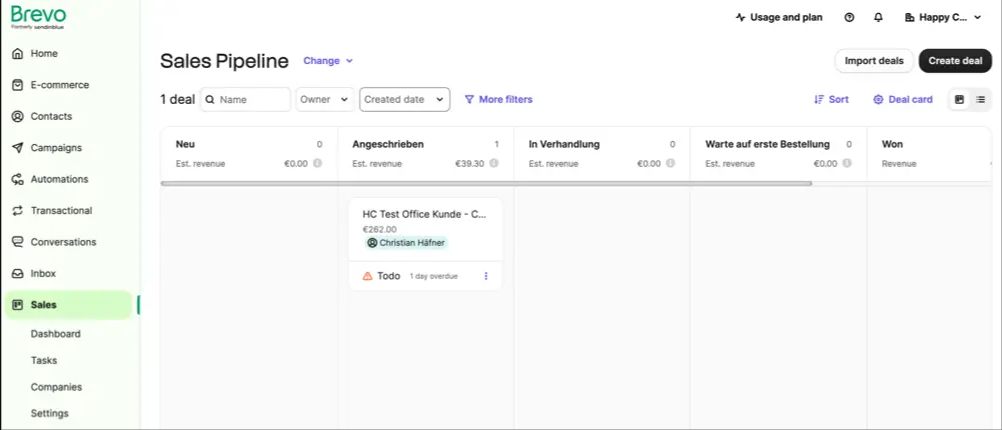Click the Won column header
This screenshot has height=430, width=1002.
tap(892, 144)
